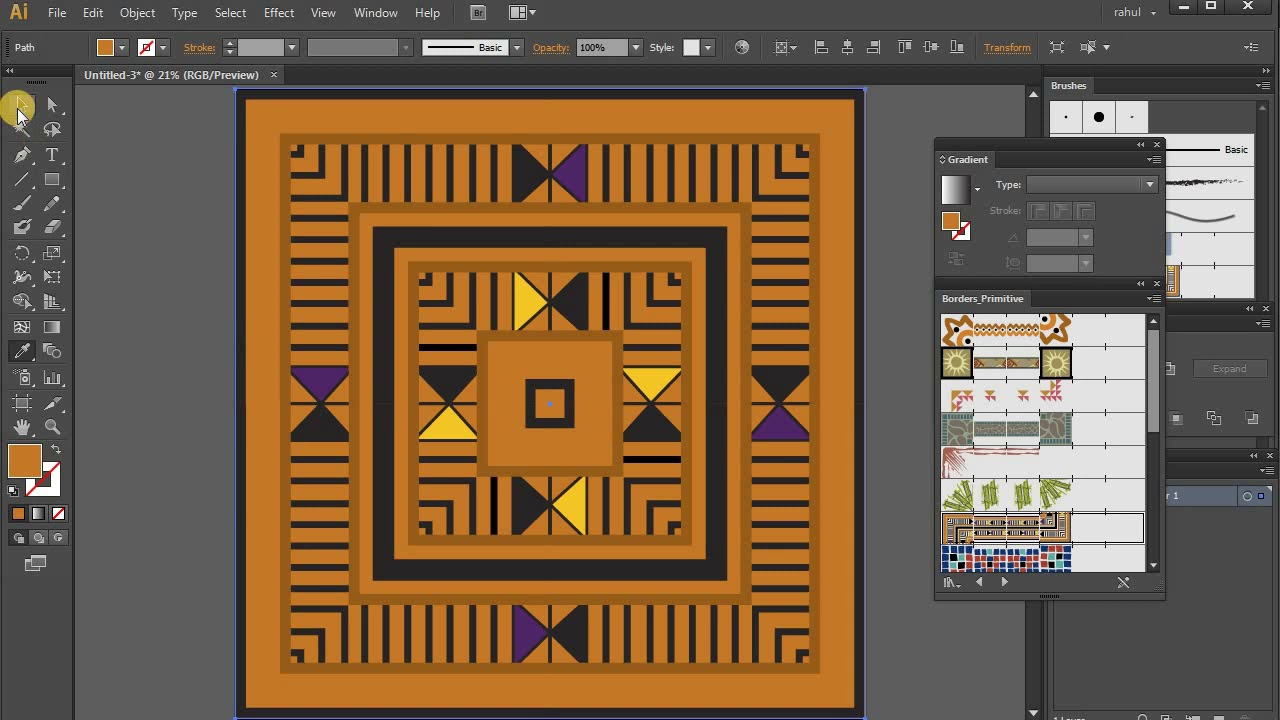
Task: Select the Free Transform tool
Action: tap(52, 277)
